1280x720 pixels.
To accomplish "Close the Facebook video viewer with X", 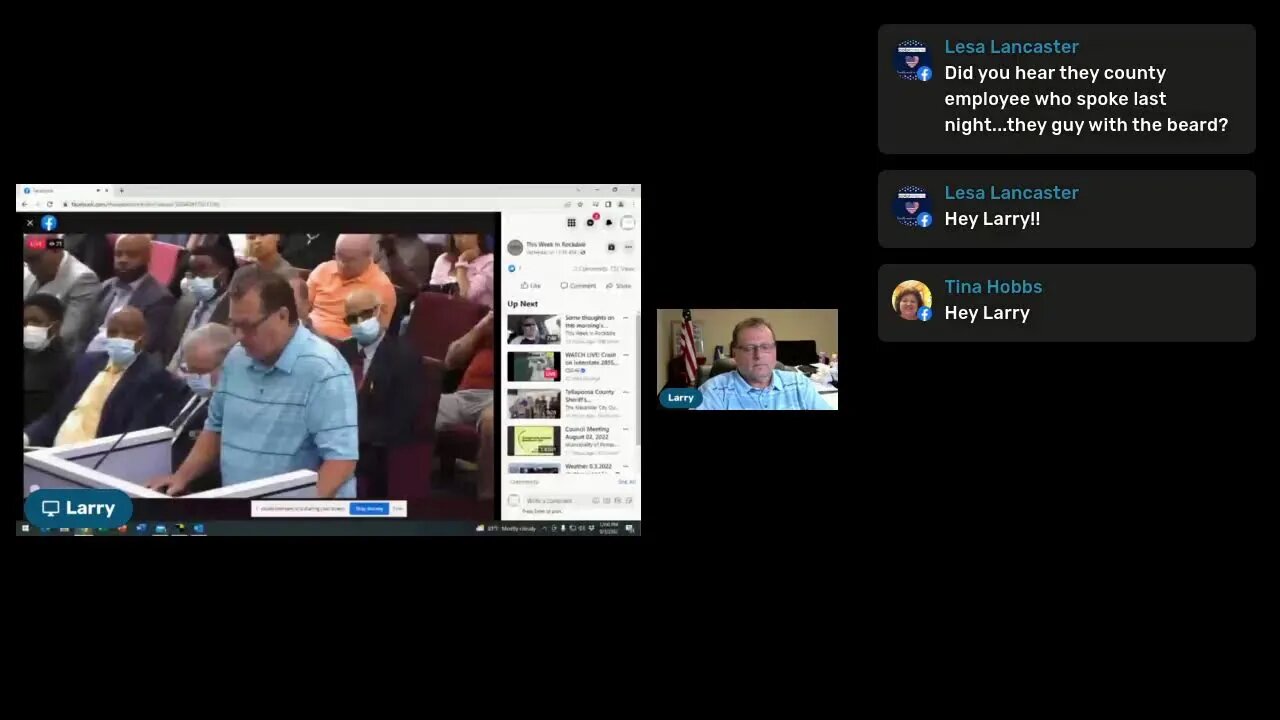I will 30,223.
